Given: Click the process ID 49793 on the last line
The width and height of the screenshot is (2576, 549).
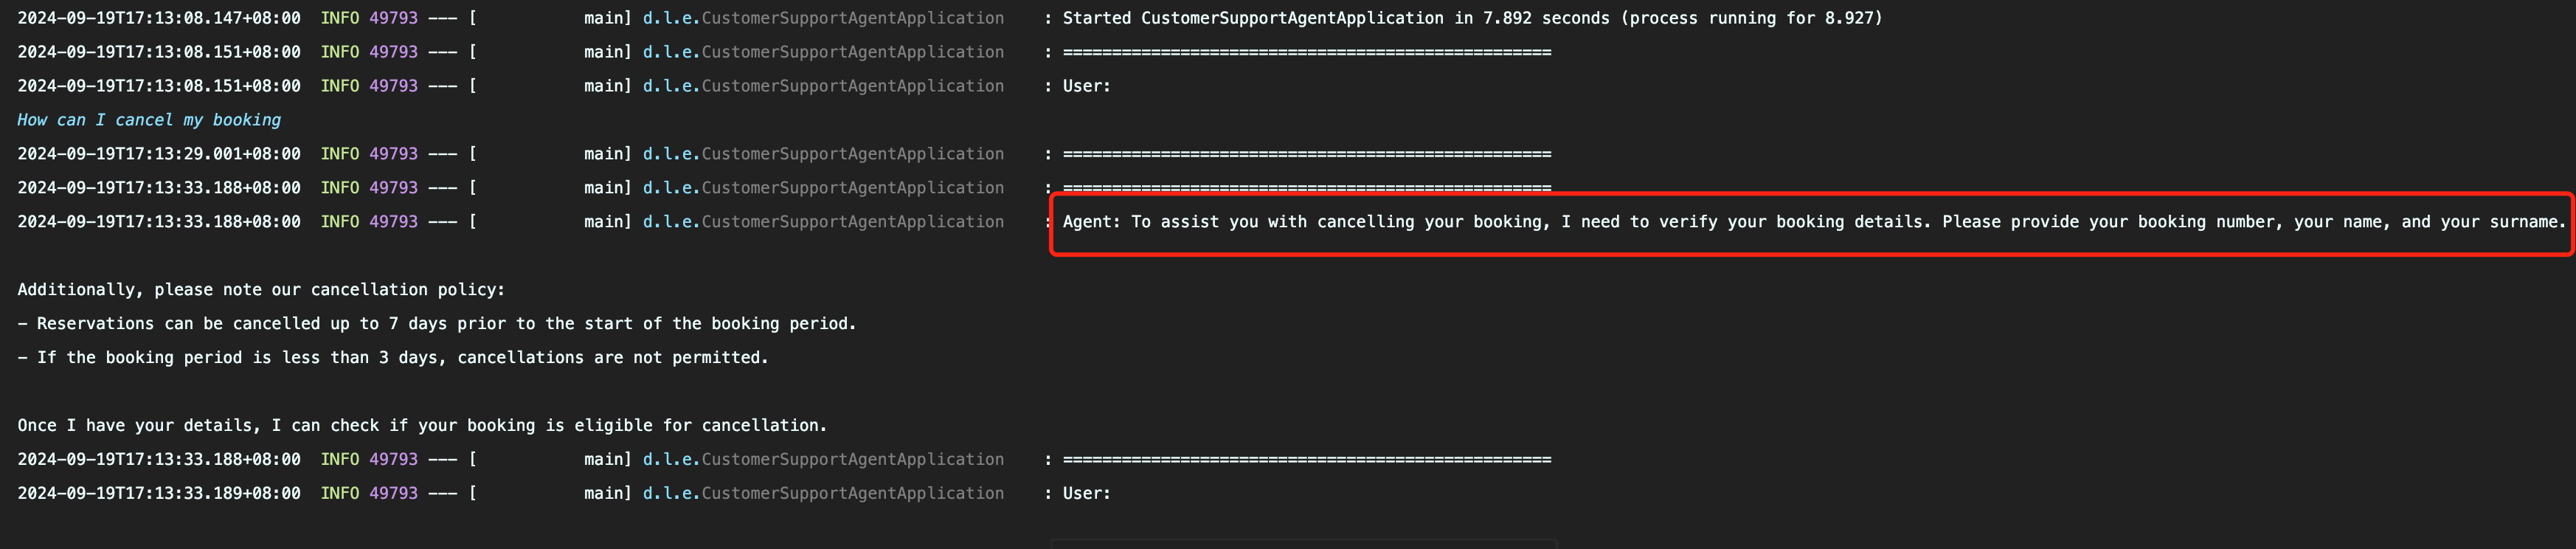Looking at the screenshot, I should point(393,494).
